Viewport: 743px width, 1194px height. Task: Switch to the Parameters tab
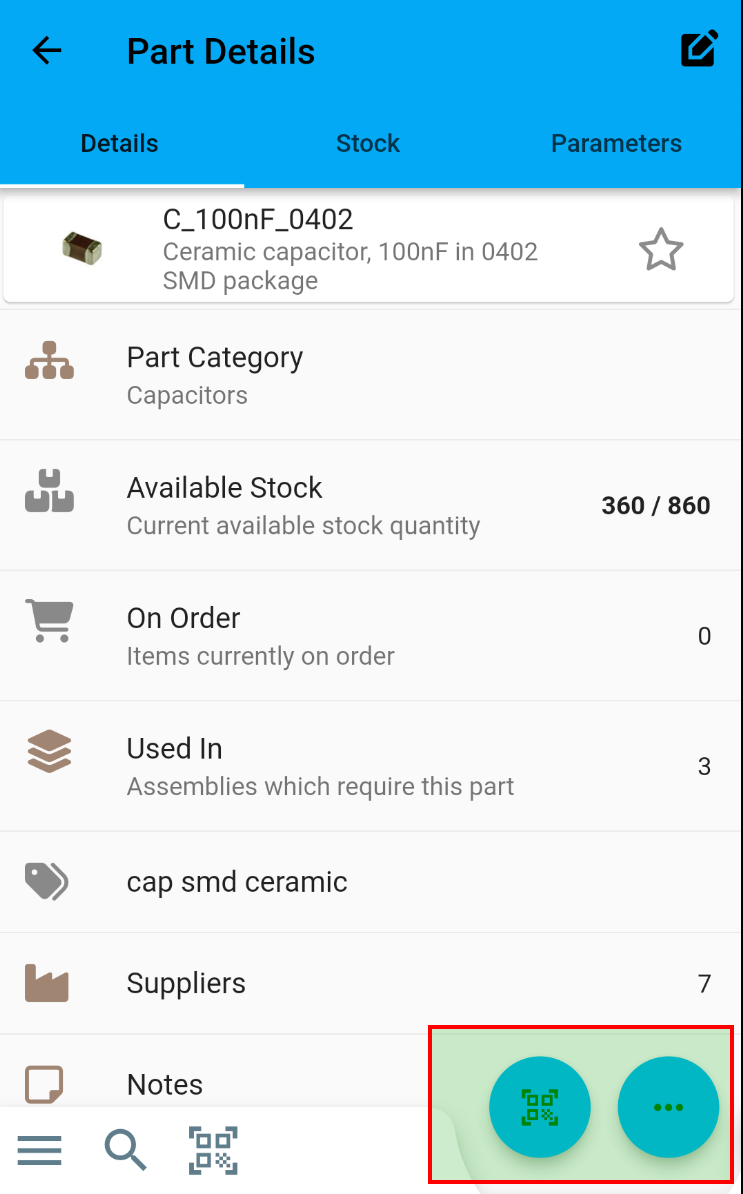616,143
